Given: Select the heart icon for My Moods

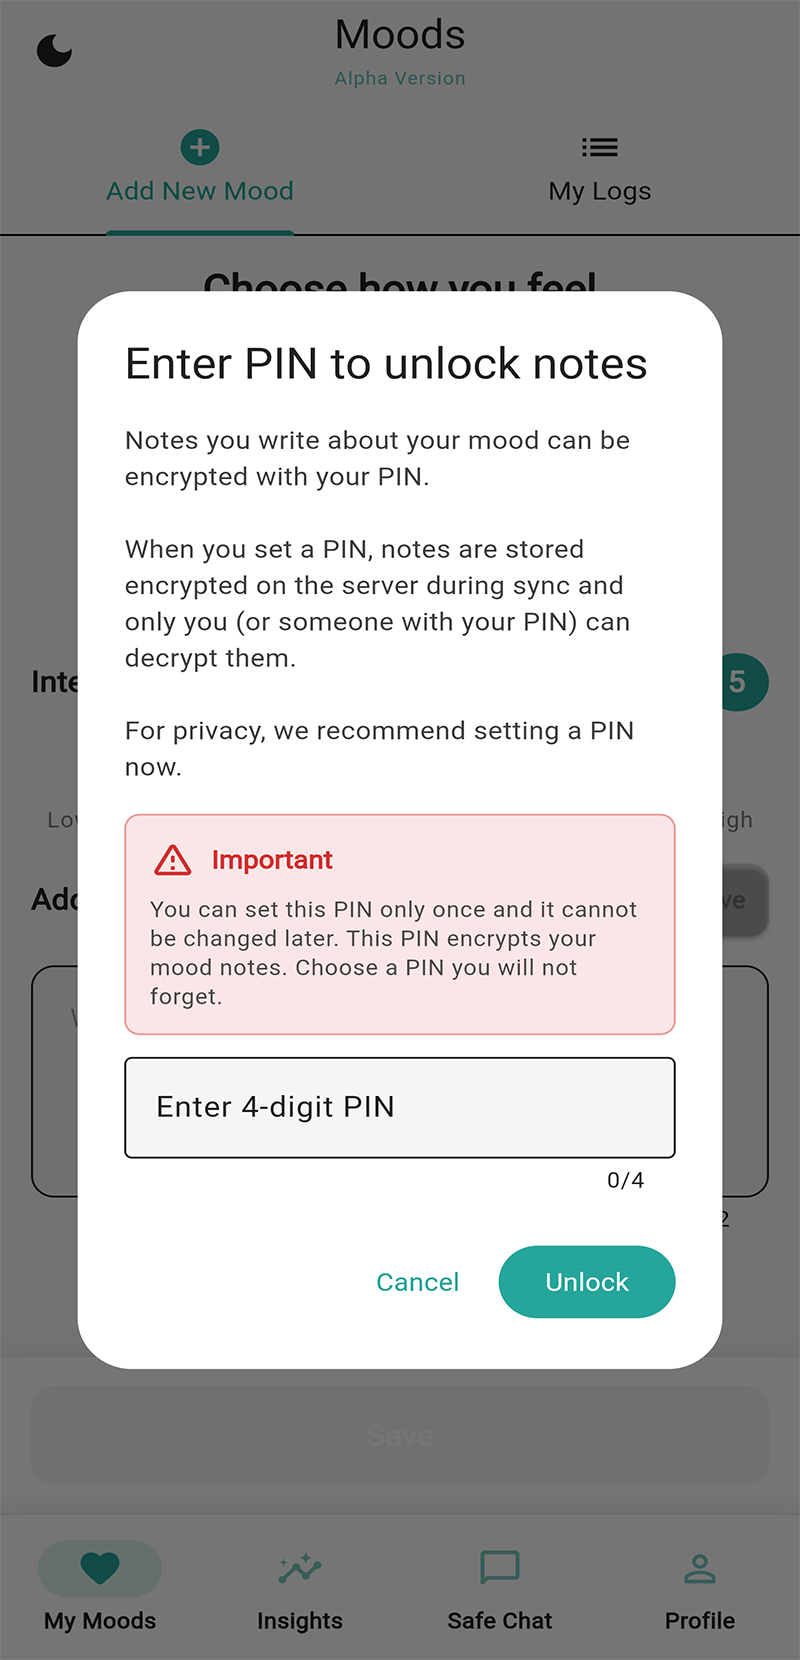Looking at the screenshot, I should [x=99, y=1569].
